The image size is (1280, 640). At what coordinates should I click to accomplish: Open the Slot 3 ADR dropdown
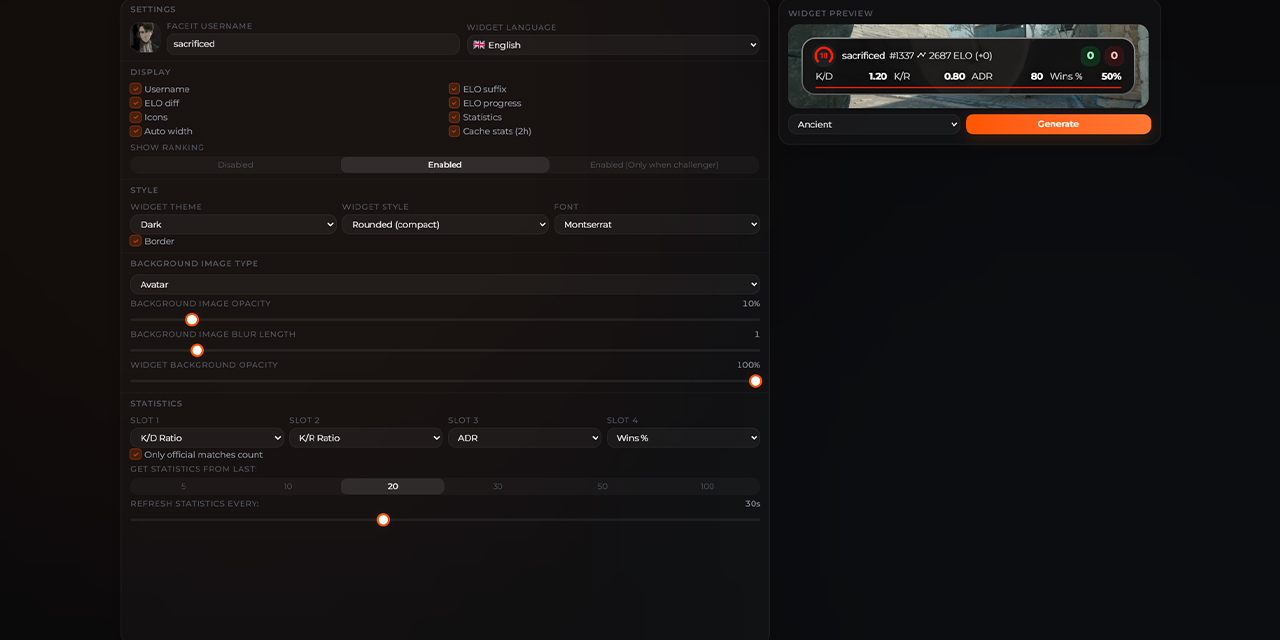tap(525, 437)
